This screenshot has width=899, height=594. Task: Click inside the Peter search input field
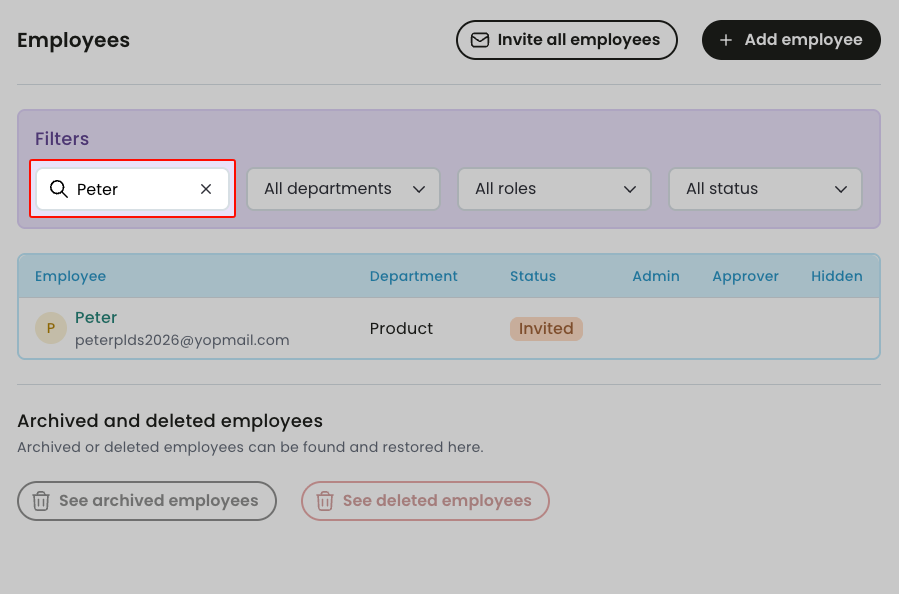point(130,189)
